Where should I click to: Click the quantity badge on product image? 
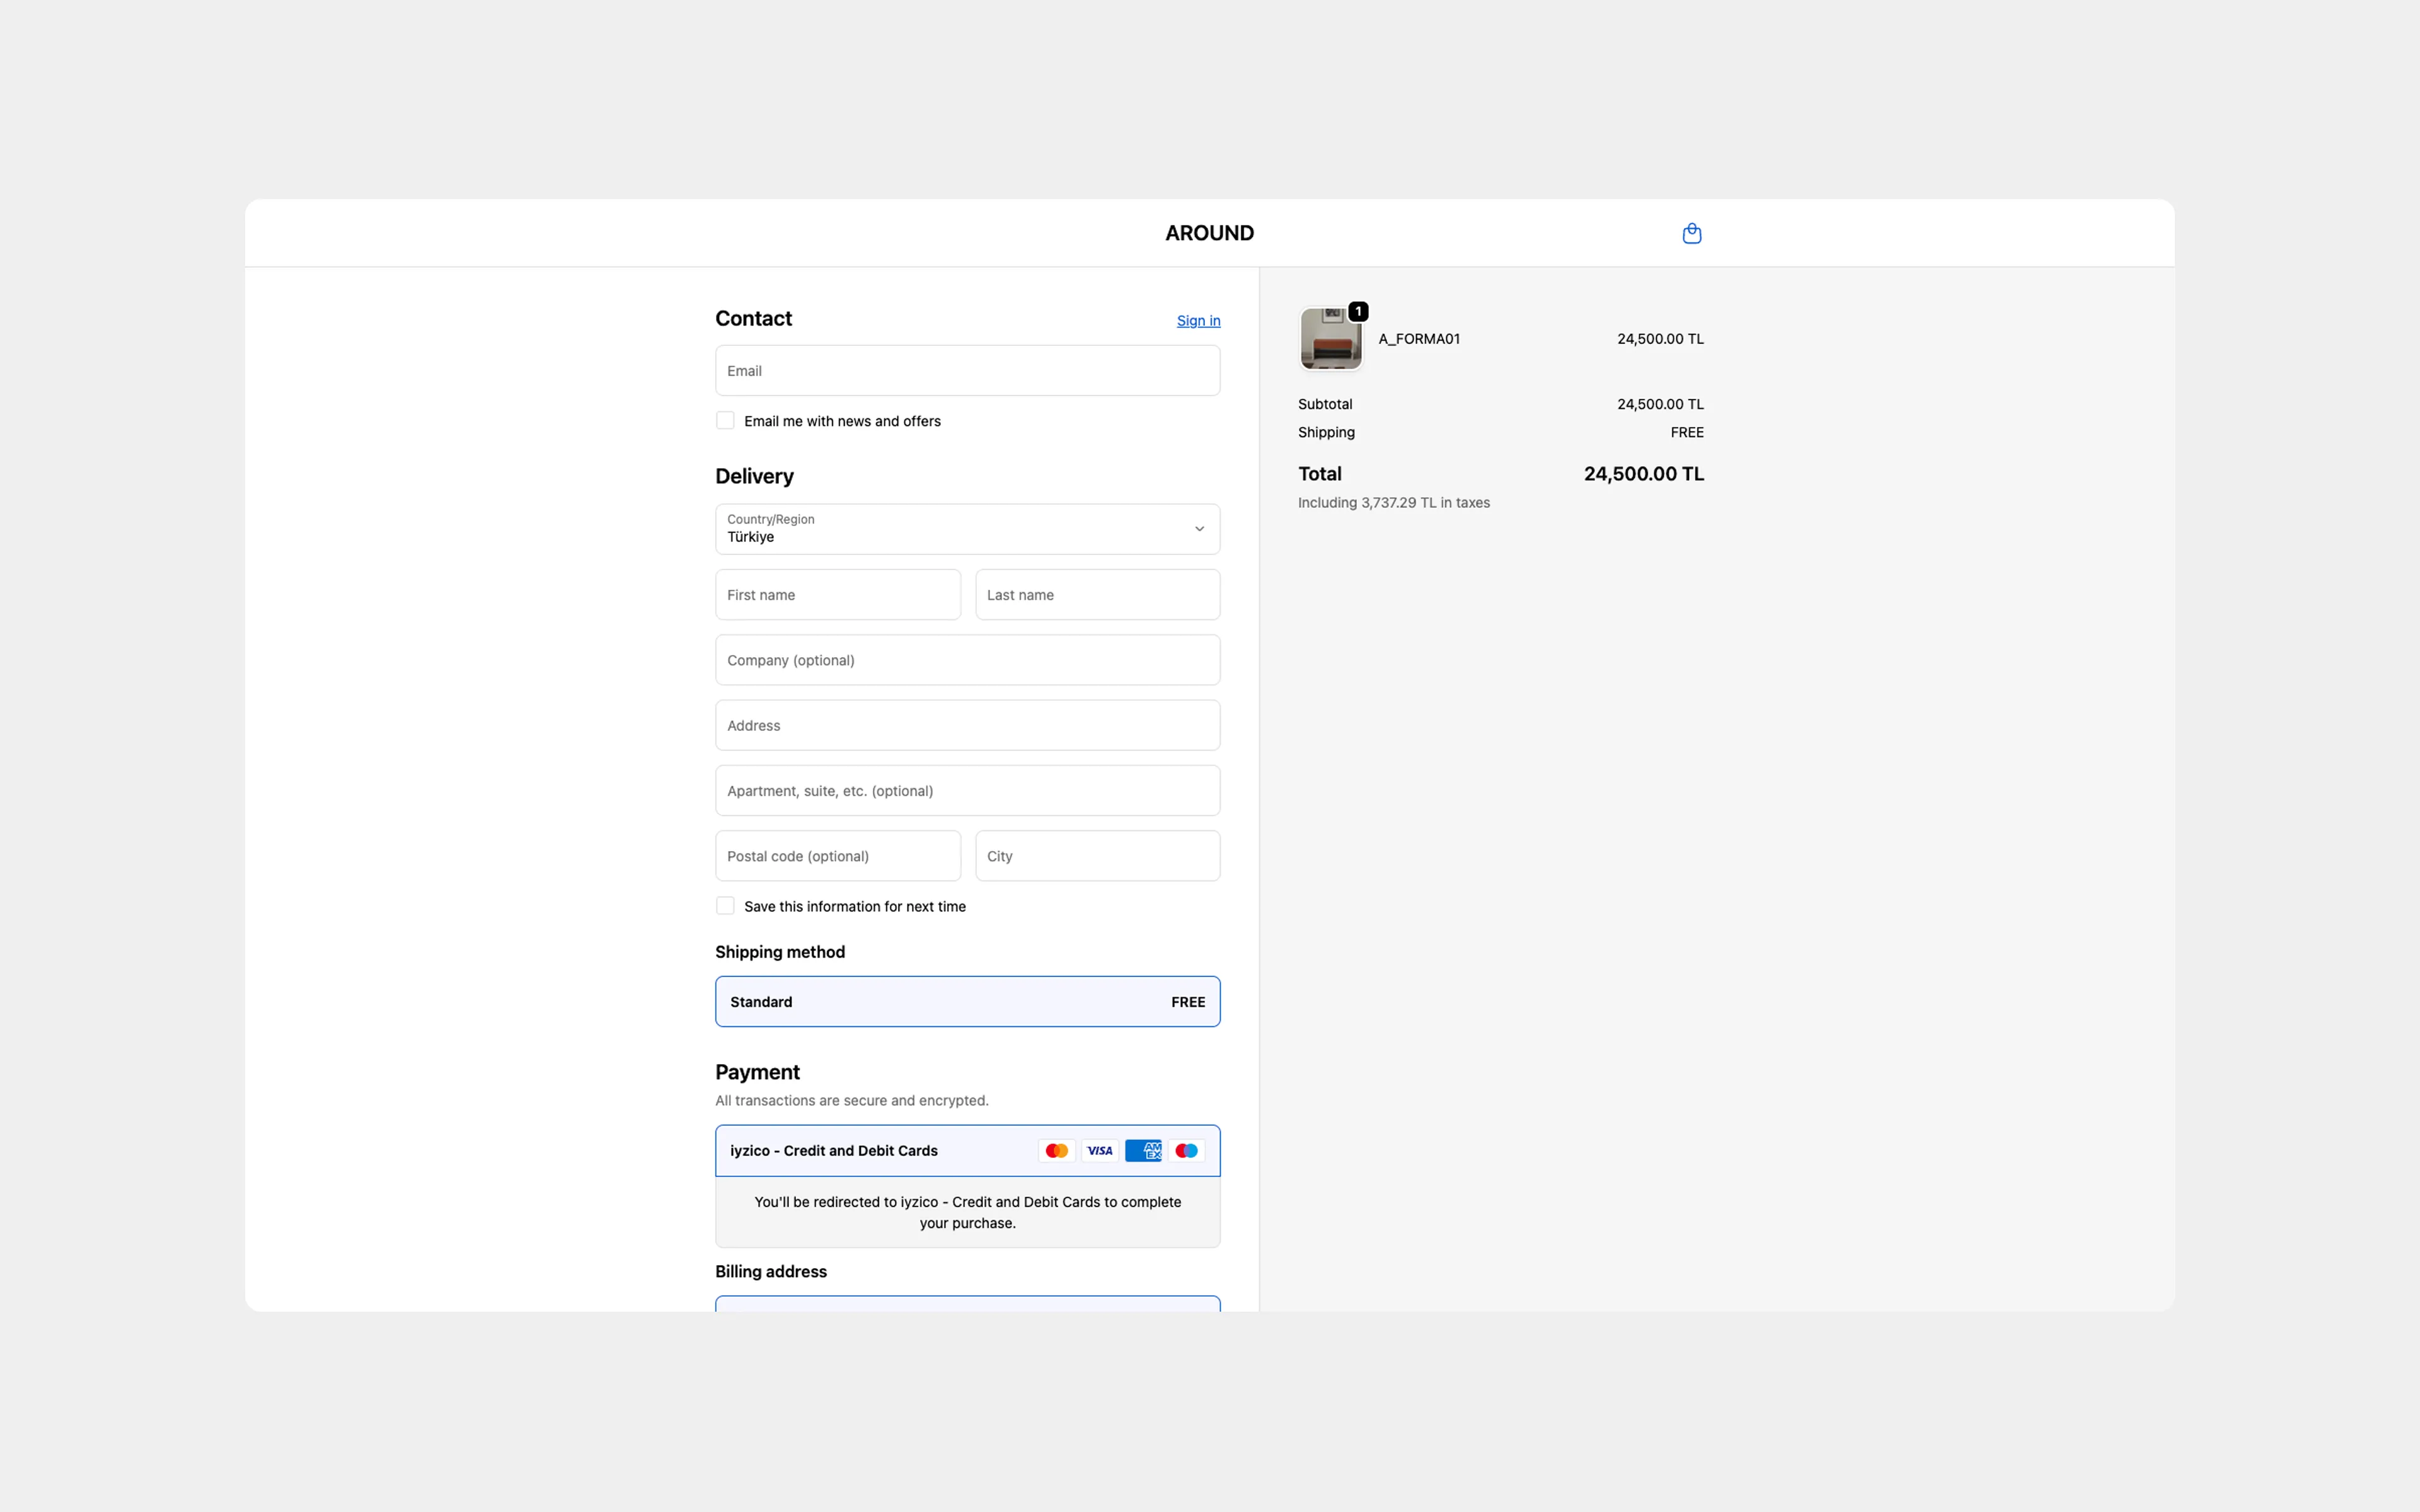pyautogui.click(x=1358, y=312)
